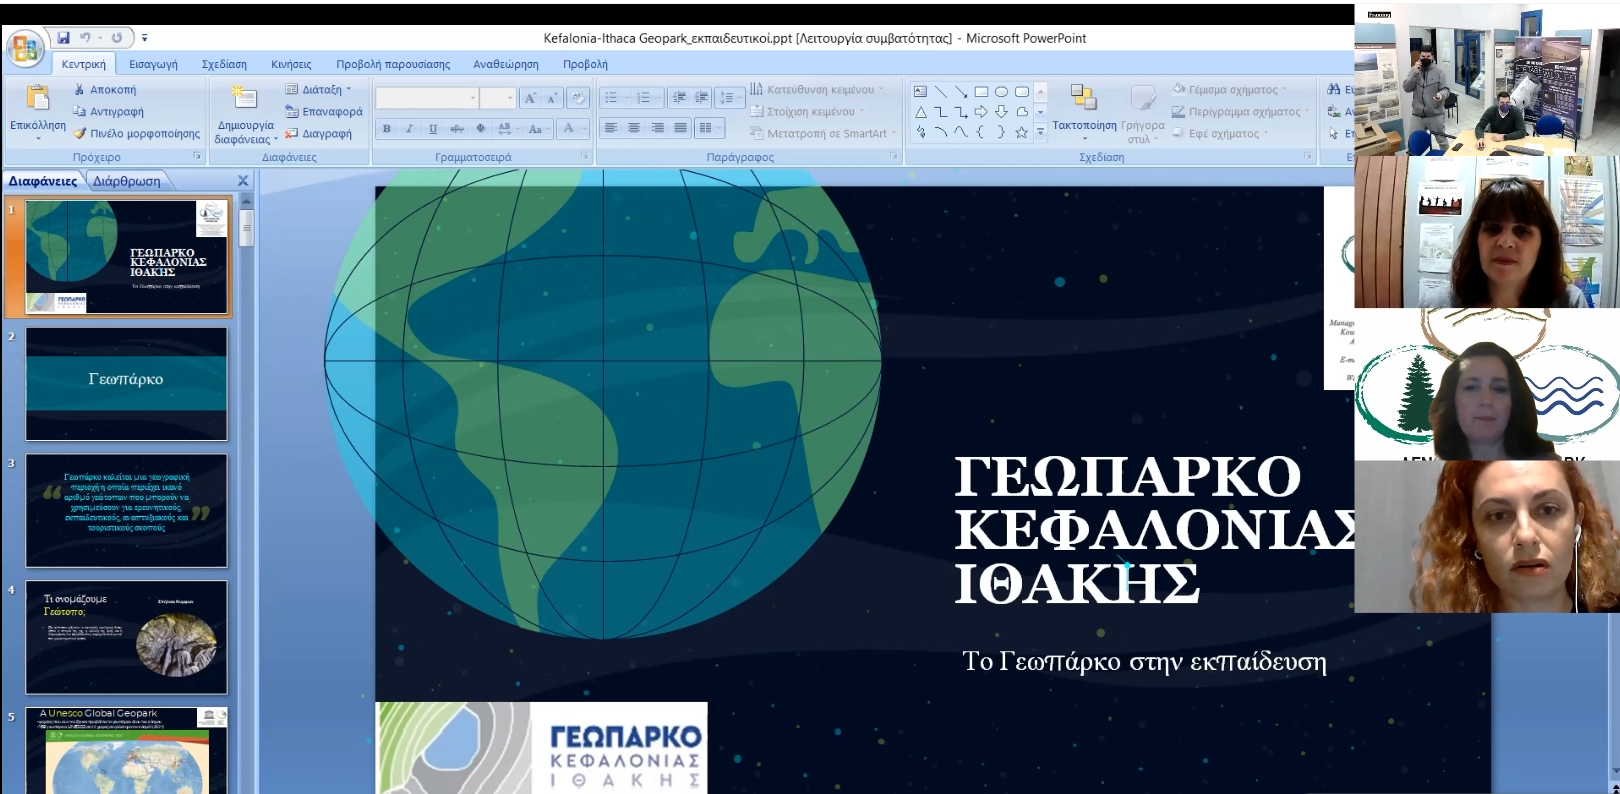Increase font size with grow font icon

(530, 98)
